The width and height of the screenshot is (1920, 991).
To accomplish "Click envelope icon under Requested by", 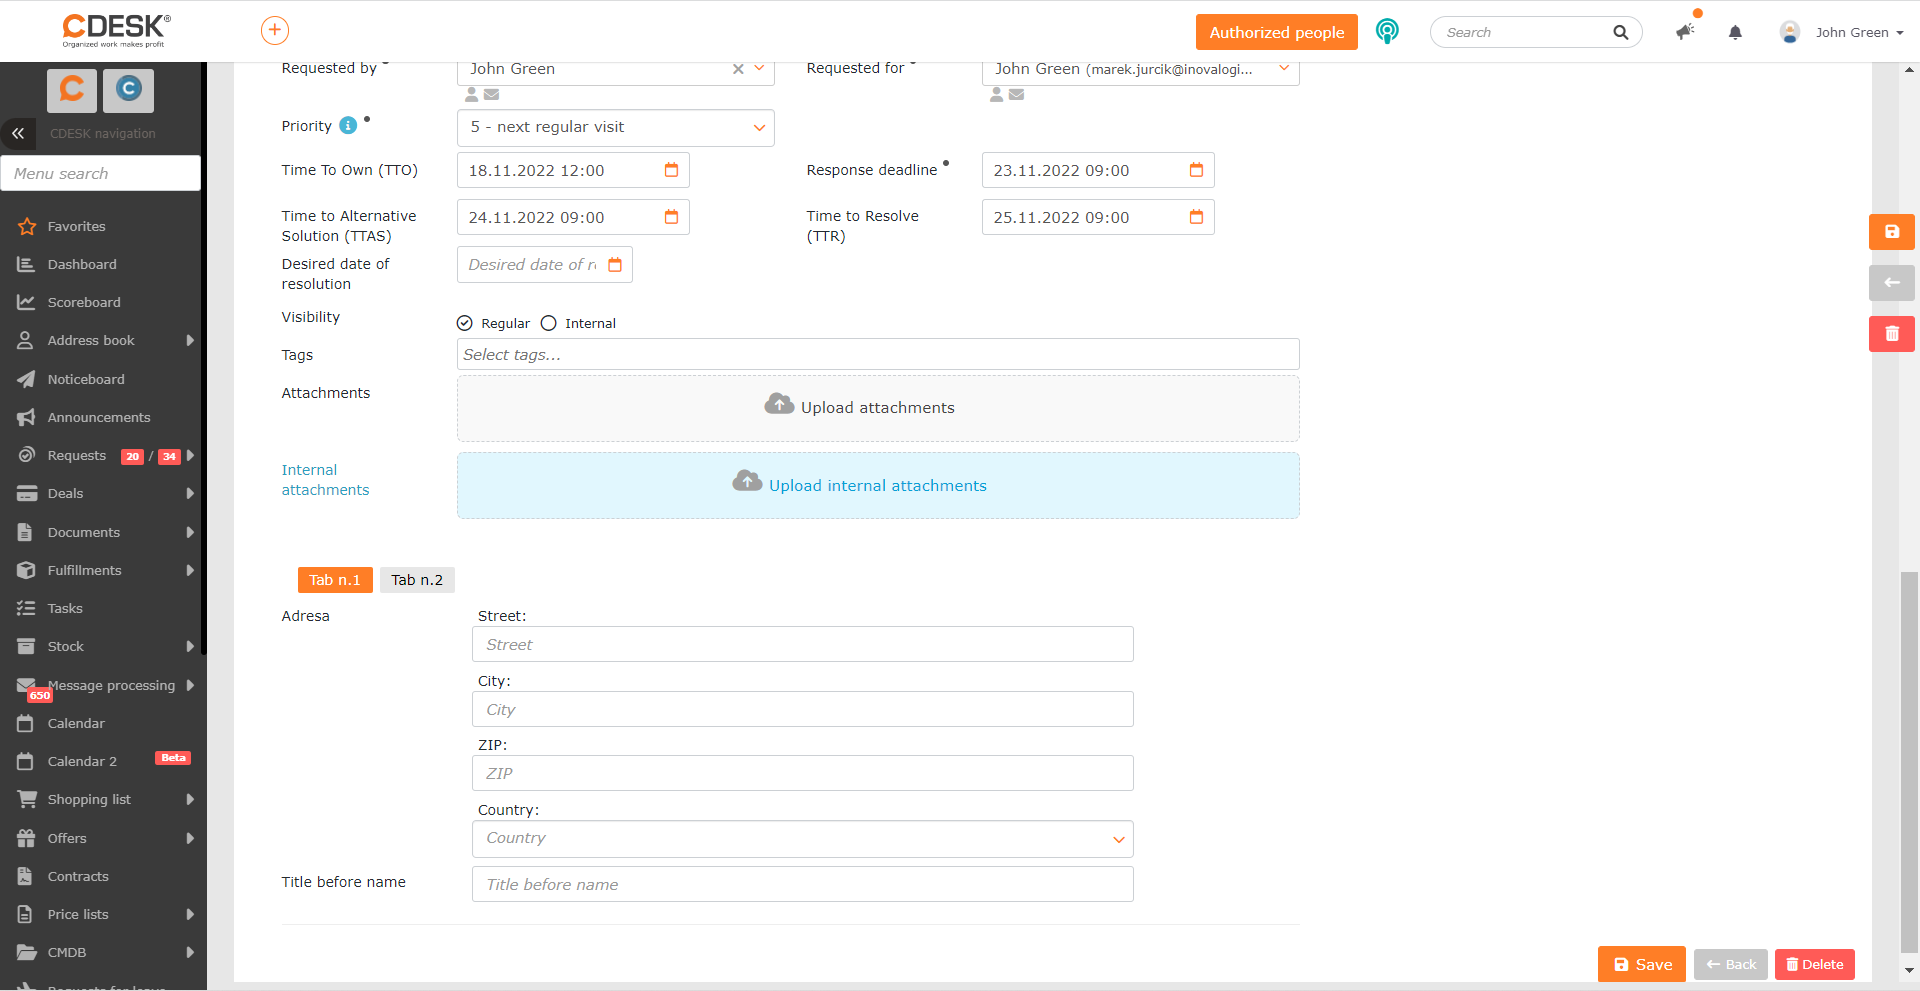I will (491, 95).
